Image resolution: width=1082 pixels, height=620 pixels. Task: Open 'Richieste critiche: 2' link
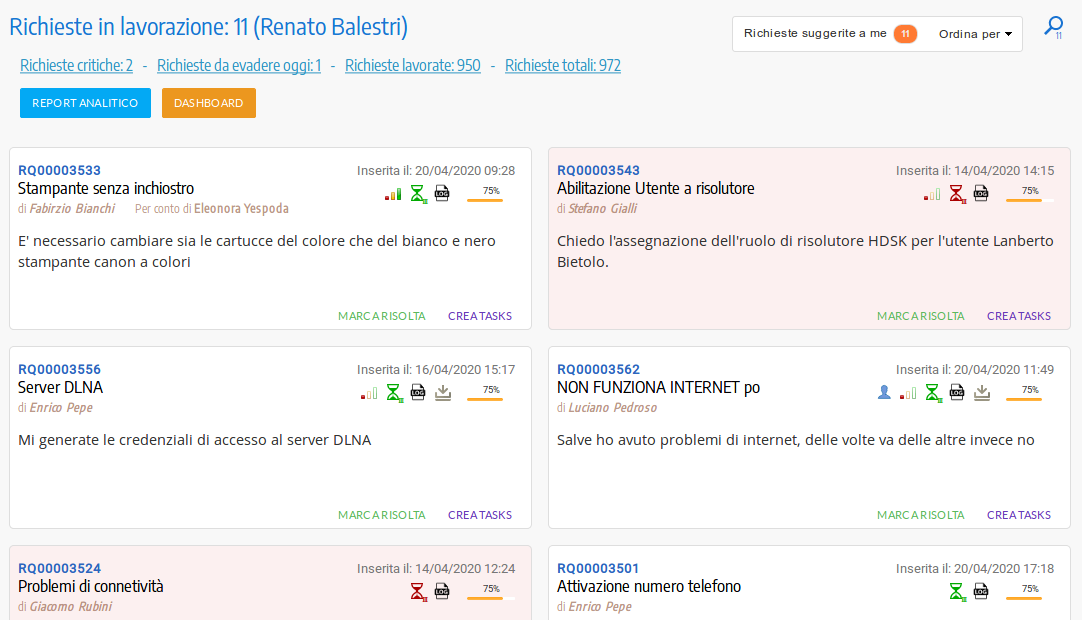[x=76, y=66]
